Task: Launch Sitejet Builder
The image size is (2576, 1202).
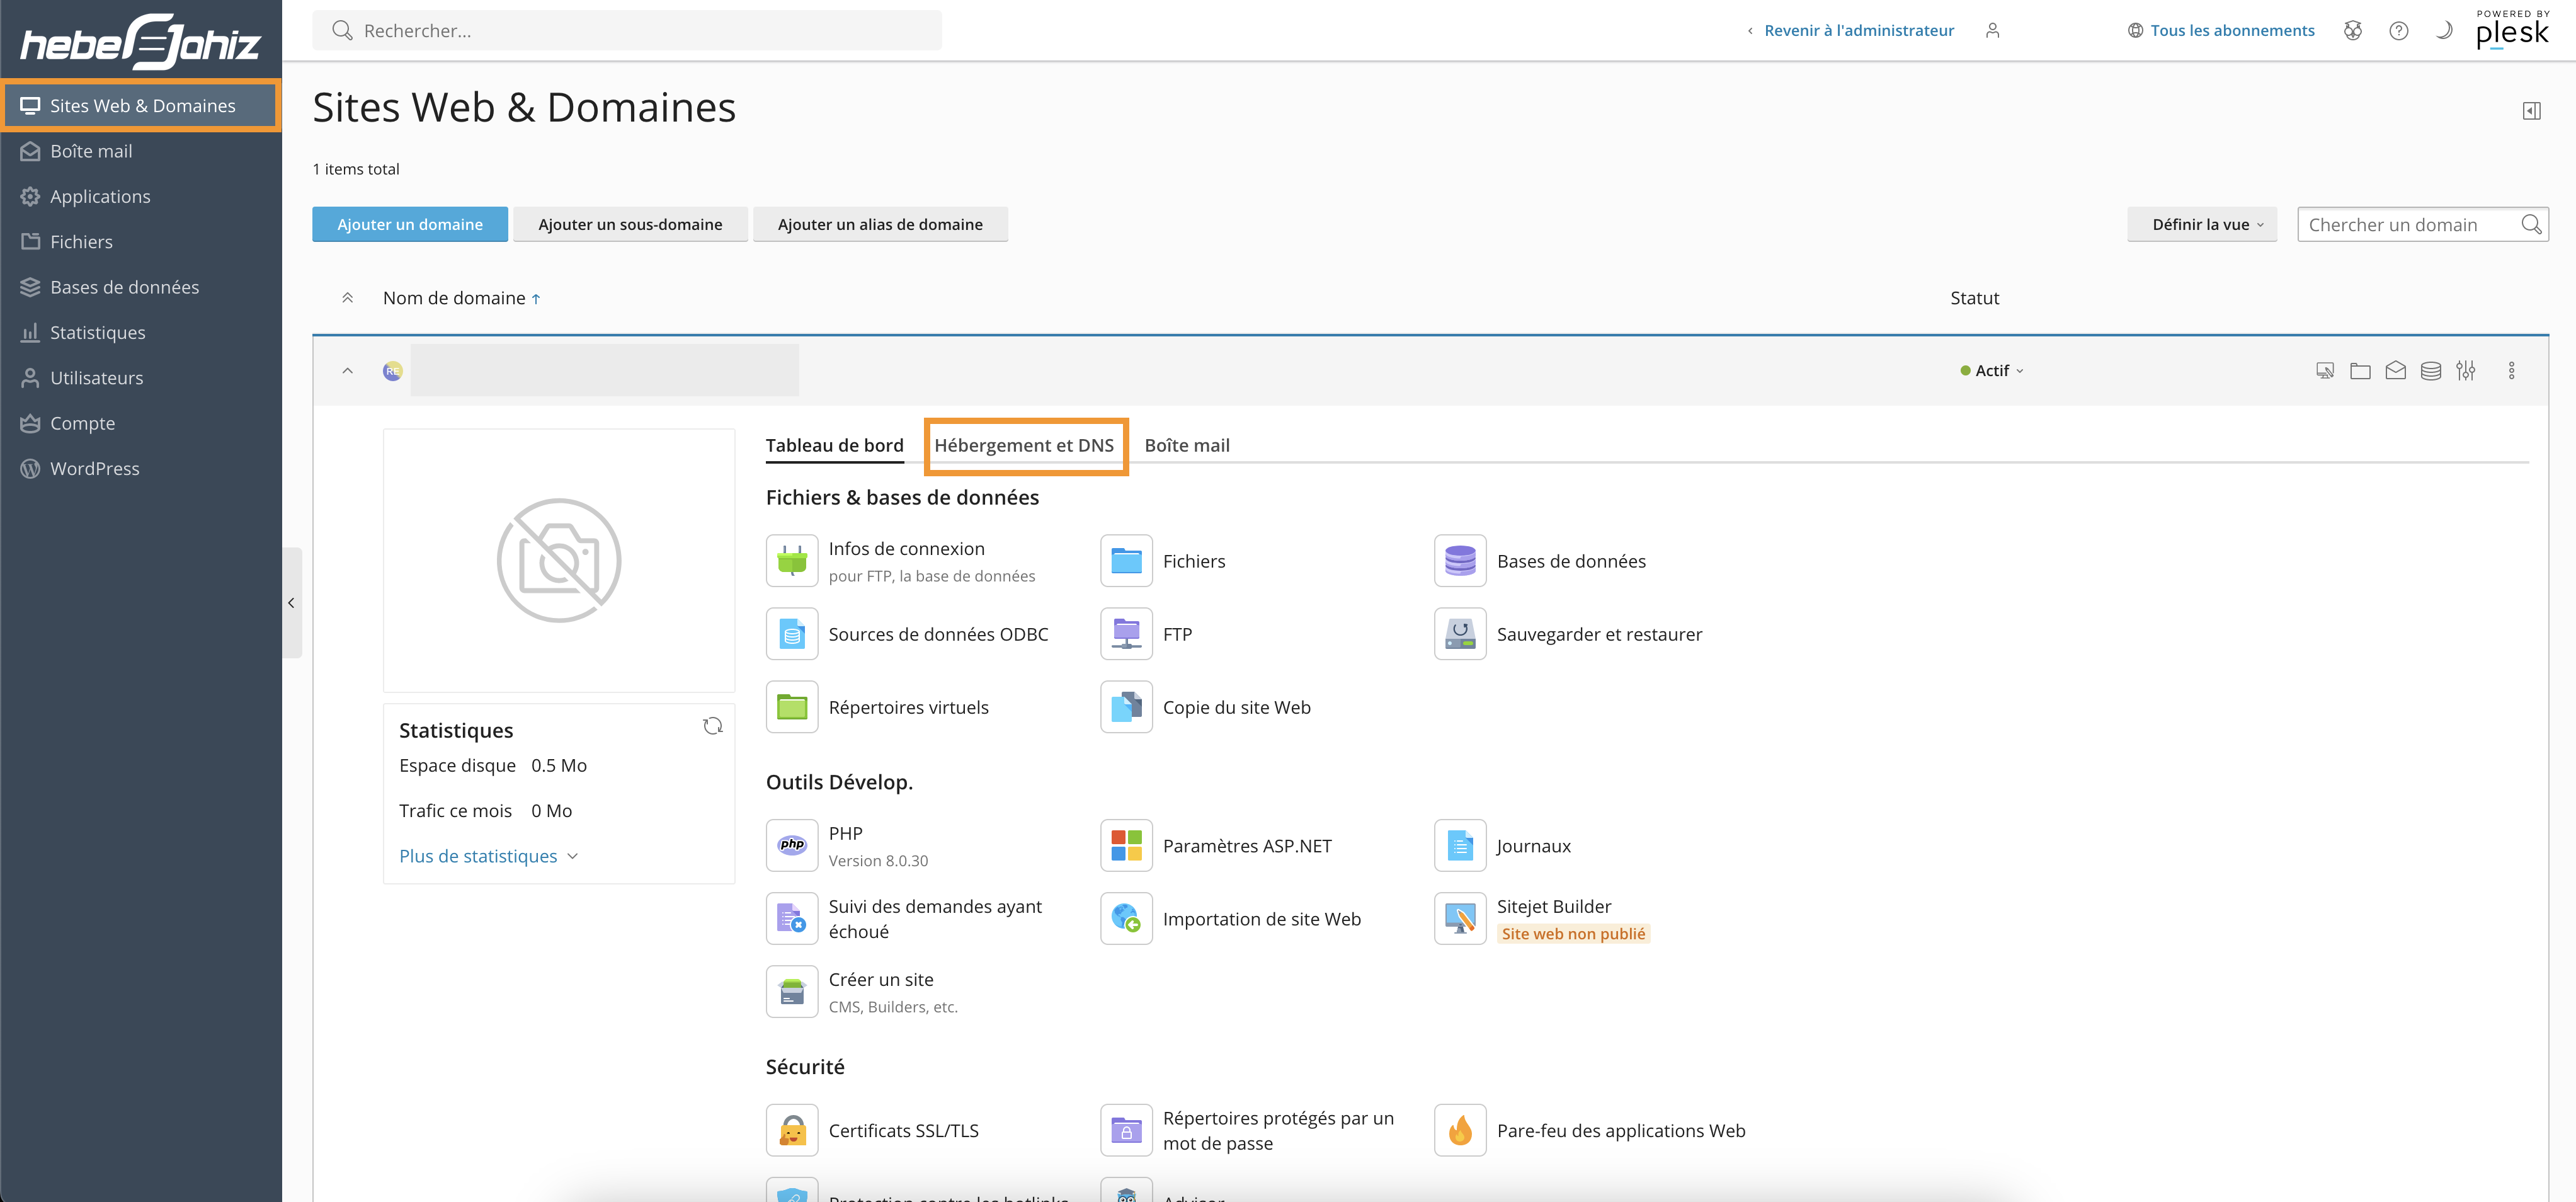Action: pos(1553,906)
